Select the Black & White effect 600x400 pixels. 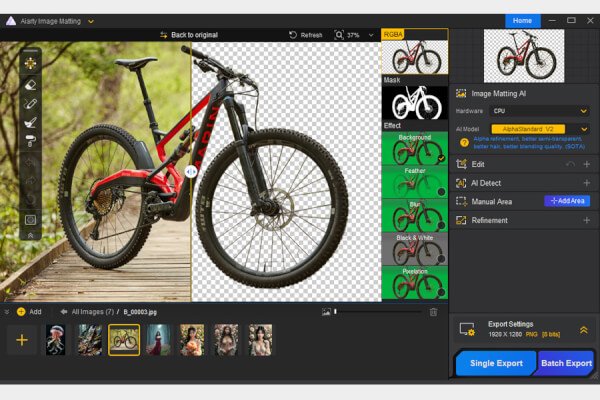click(x=415, y=249)
